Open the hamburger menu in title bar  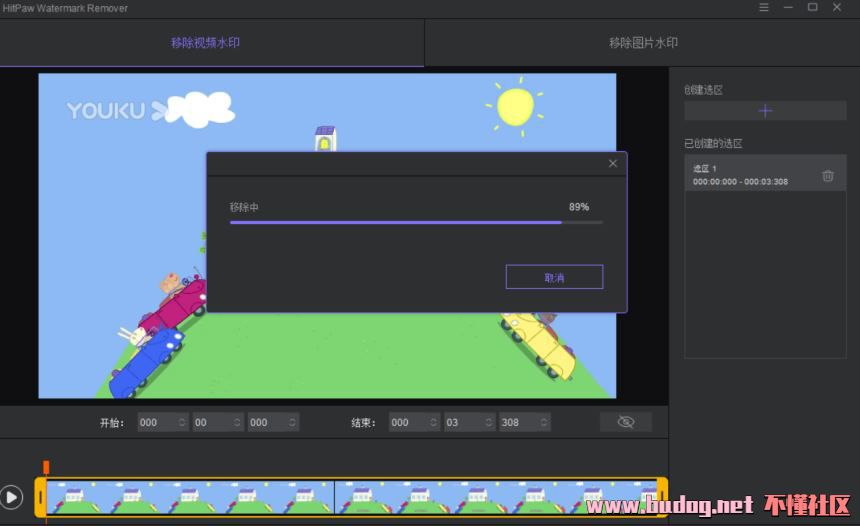pos(763,8)
